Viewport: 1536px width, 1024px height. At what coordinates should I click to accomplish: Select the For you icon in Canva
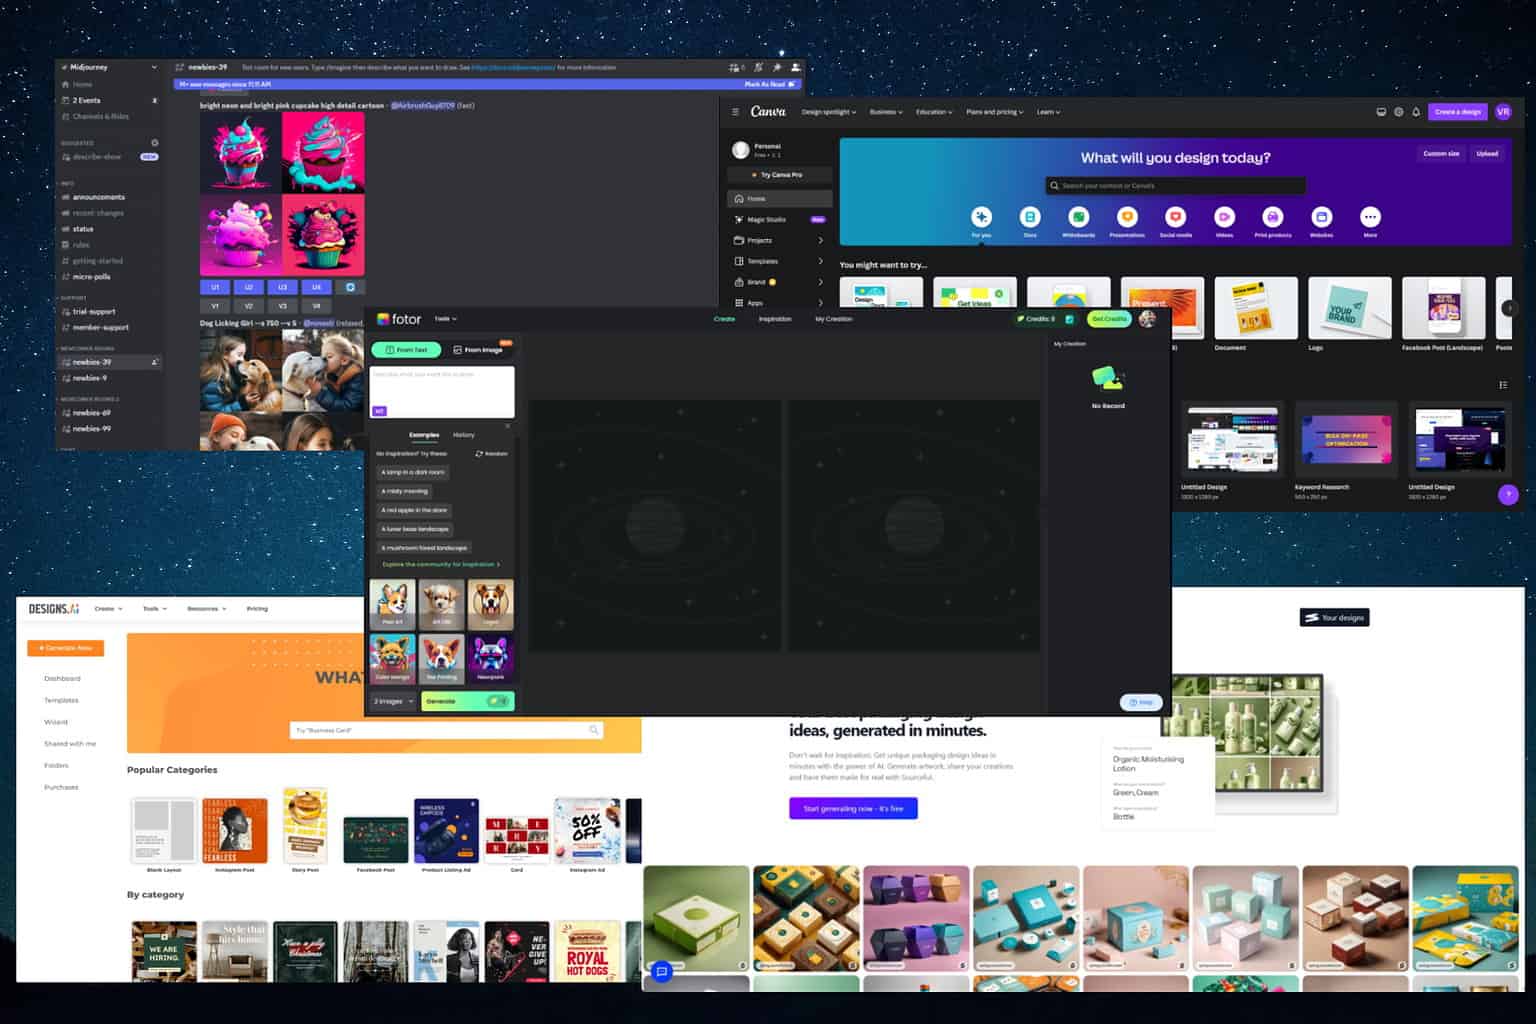click(981, 217)
